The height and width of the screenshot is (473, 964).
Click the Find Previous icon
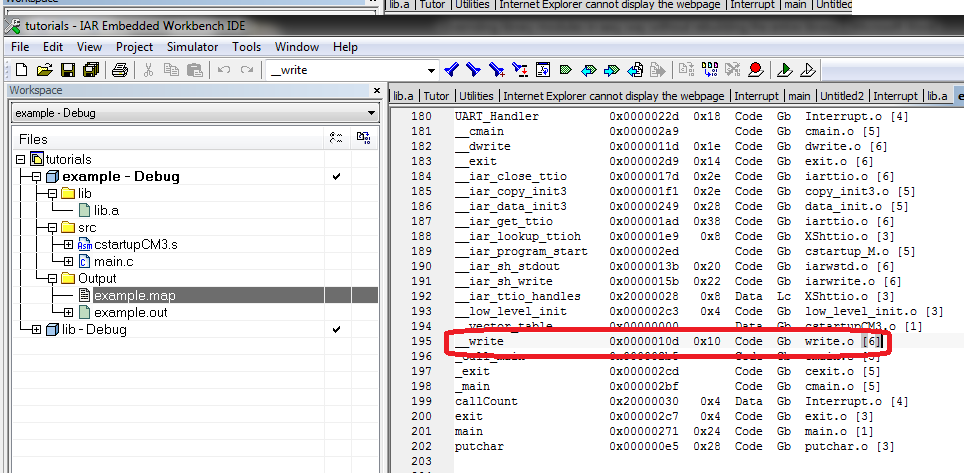(x=451, y=70)
